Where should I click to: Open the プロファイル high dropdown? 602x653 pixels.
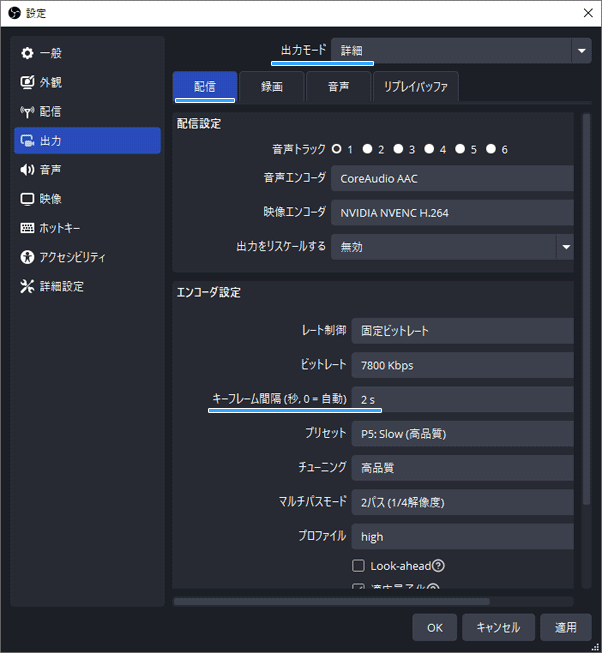pos(463,536)
